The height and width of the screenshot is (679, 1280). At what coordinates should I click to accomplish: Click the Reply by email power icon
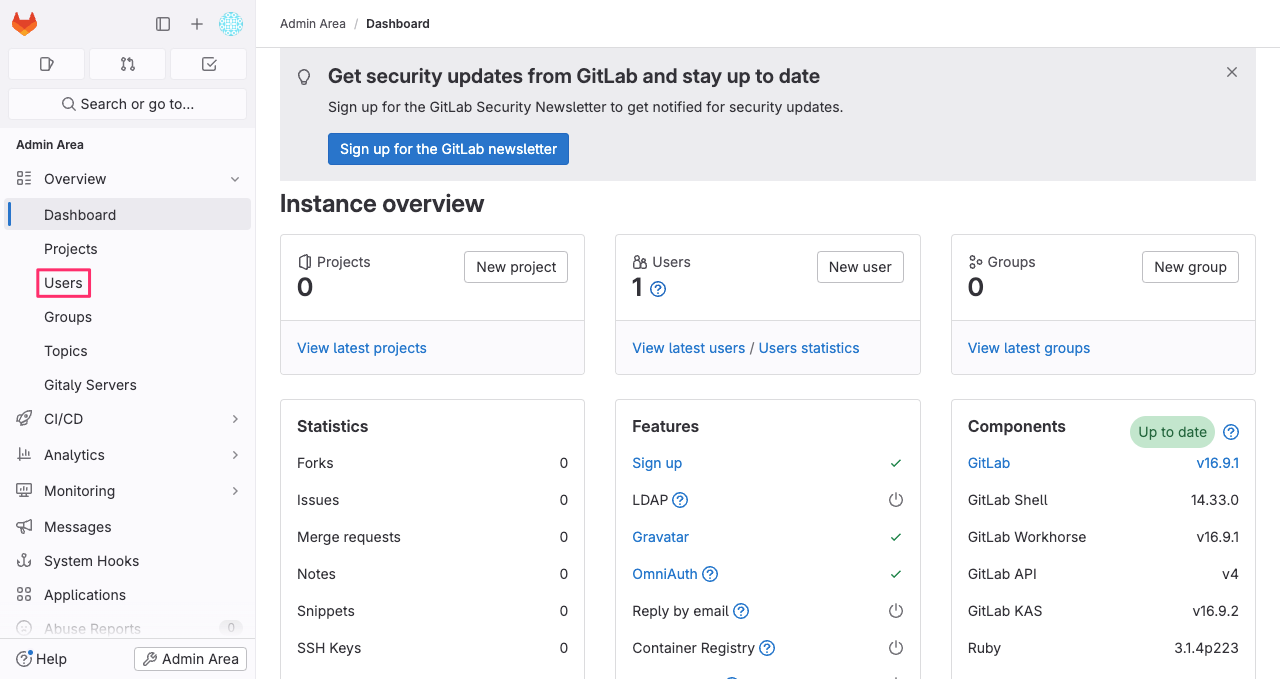[x=896, y=611]
